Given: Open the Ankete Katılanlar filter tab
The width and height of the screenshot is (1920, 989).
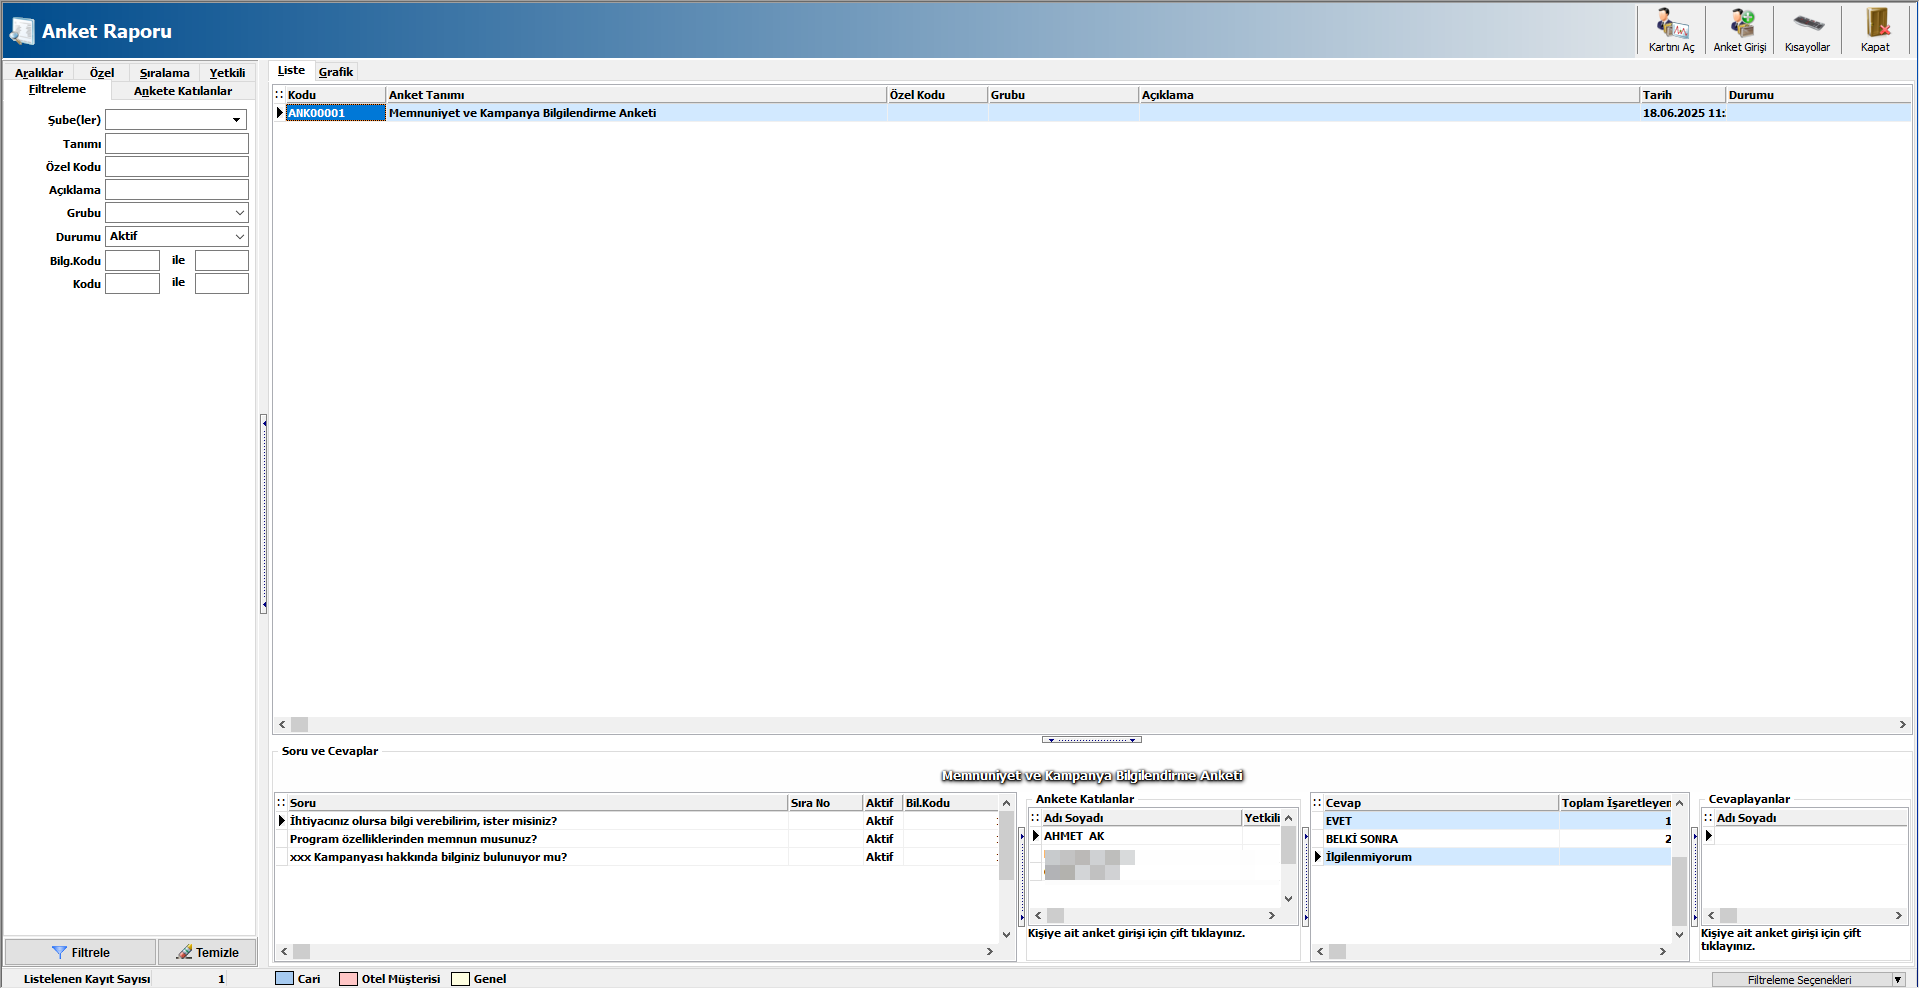Looking at the screenshot, I should pos(183,91).
